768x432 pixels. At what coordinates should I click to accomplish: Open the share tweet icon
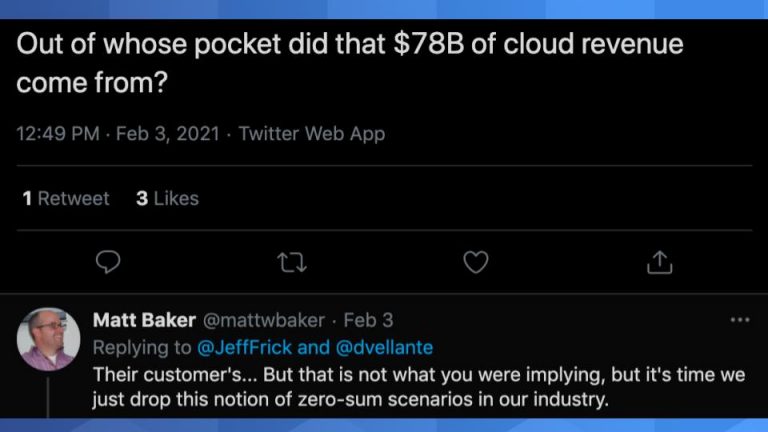pyautogui.click(x=660, y=262)
